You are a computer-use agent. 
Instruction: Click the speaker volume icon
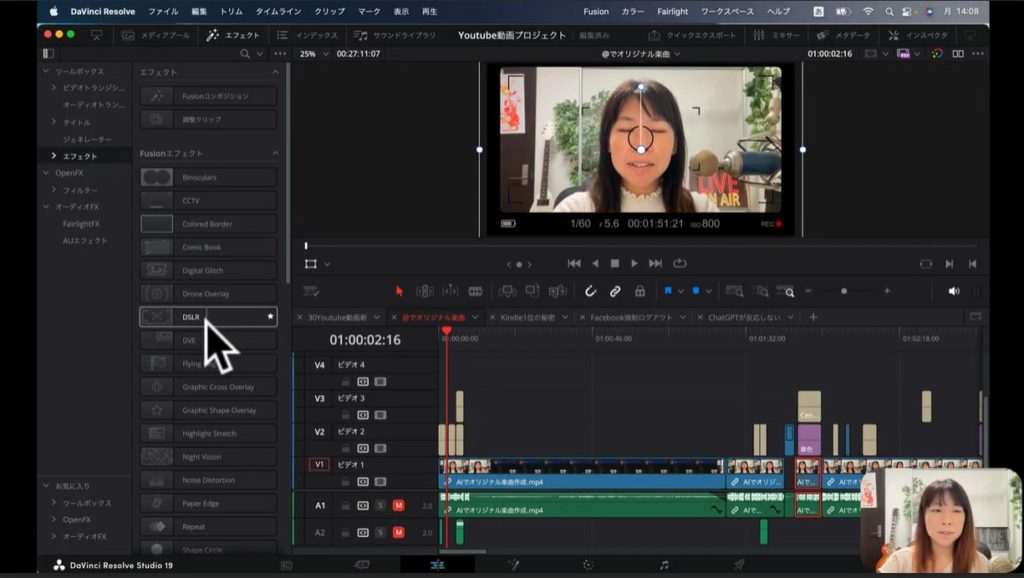(x=953, y=291)
